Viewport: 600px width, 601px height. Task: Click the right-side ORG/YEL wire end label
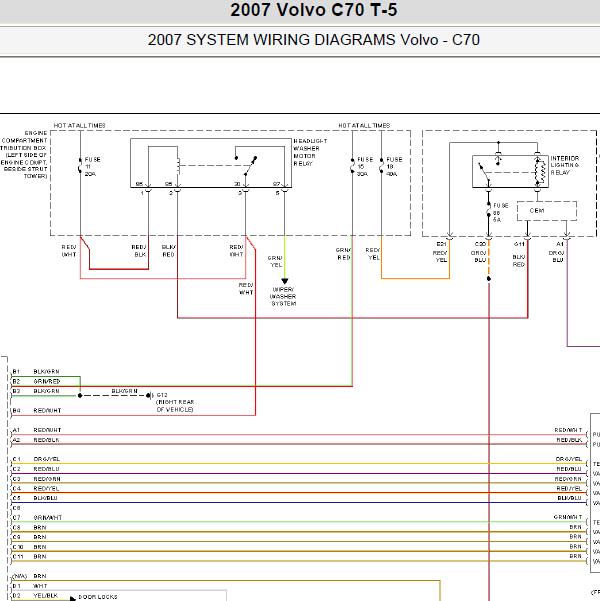(569, 459)
